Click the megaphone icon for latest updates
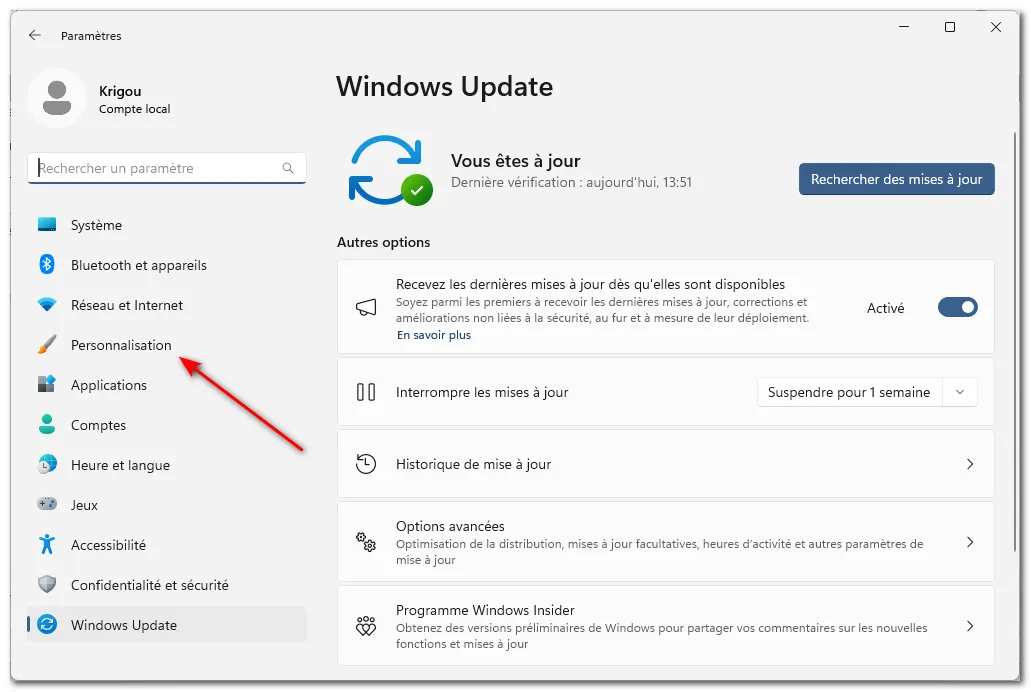The width and height of the screenshot is (1031, 692). 366,307
